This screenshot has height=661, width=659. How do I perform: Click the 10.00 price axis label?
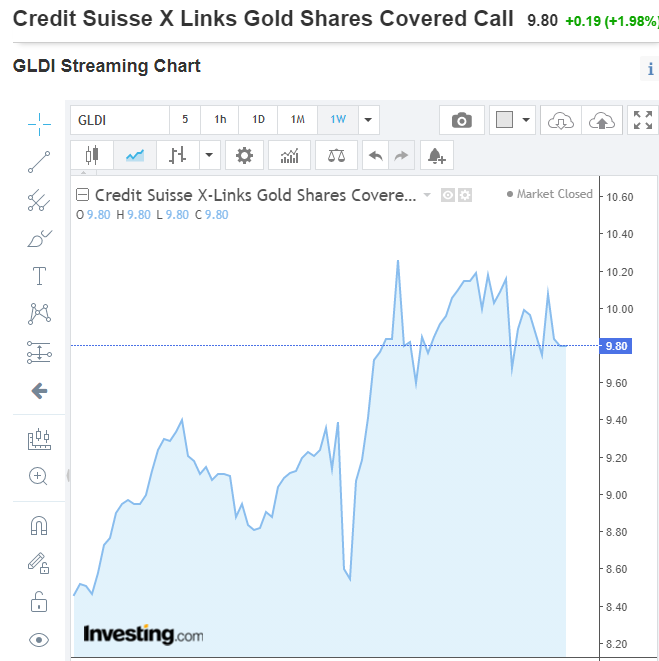pyautogui.click(x=619, y=309)
